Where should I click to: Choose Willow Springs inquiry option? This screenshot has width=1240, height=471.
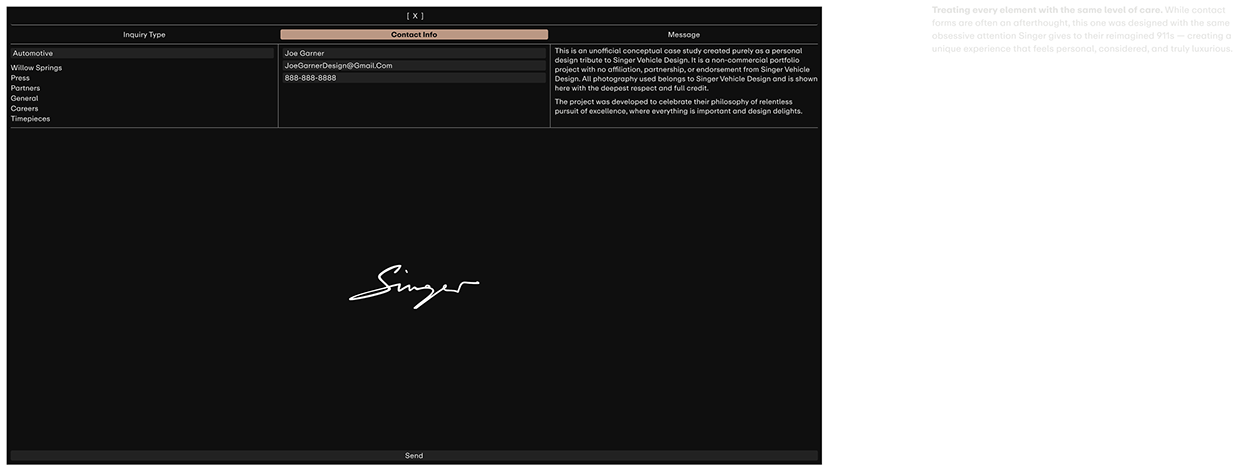coord(36,68)
